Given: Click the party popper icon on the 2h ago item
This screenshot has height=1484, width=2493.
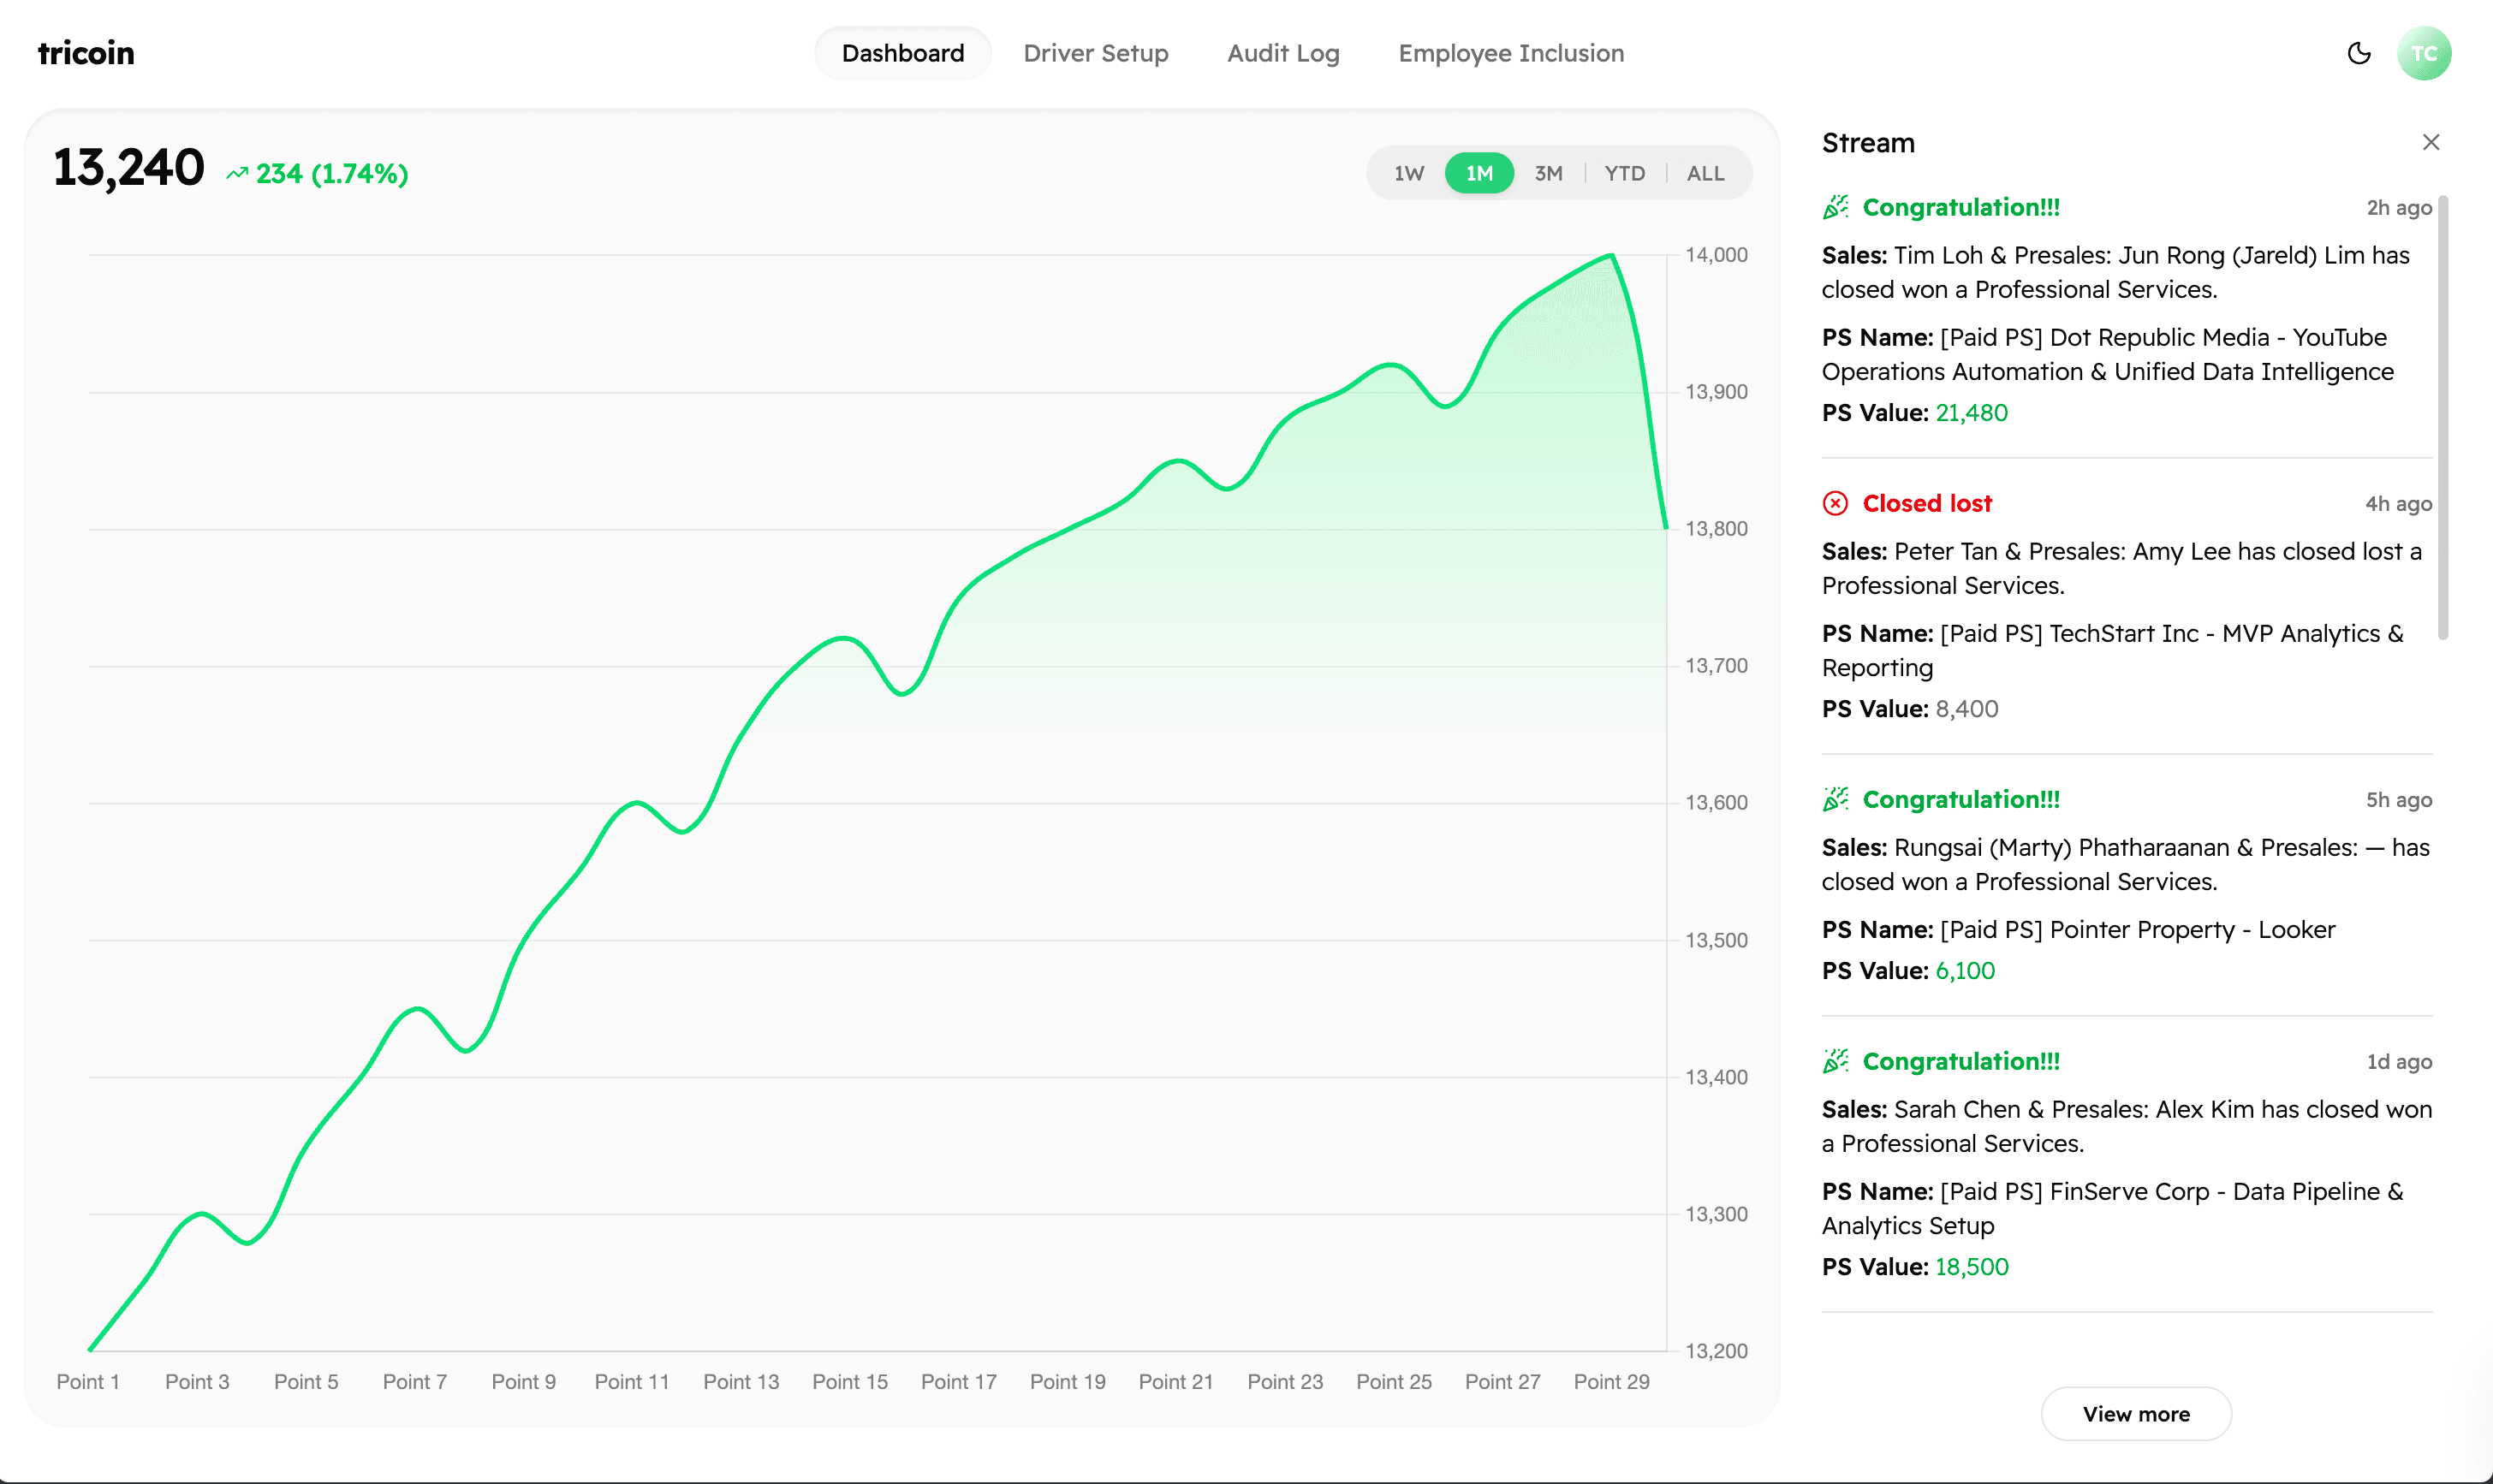Looking at the screenshot, I should (x=1835, y=207).
